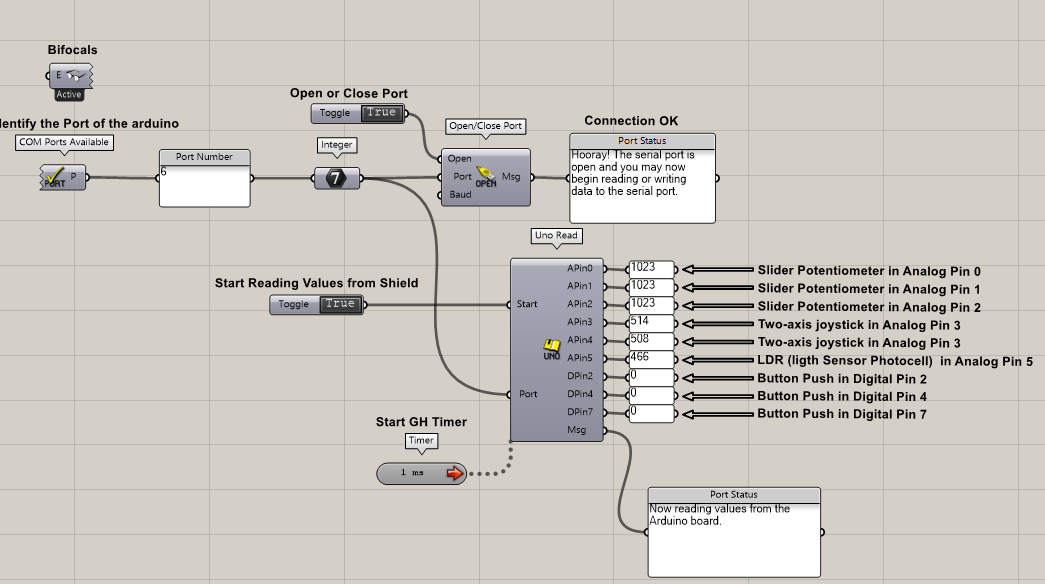
Task: Click the 1023 value panel for APin2
Action: (x=652, y=305)
